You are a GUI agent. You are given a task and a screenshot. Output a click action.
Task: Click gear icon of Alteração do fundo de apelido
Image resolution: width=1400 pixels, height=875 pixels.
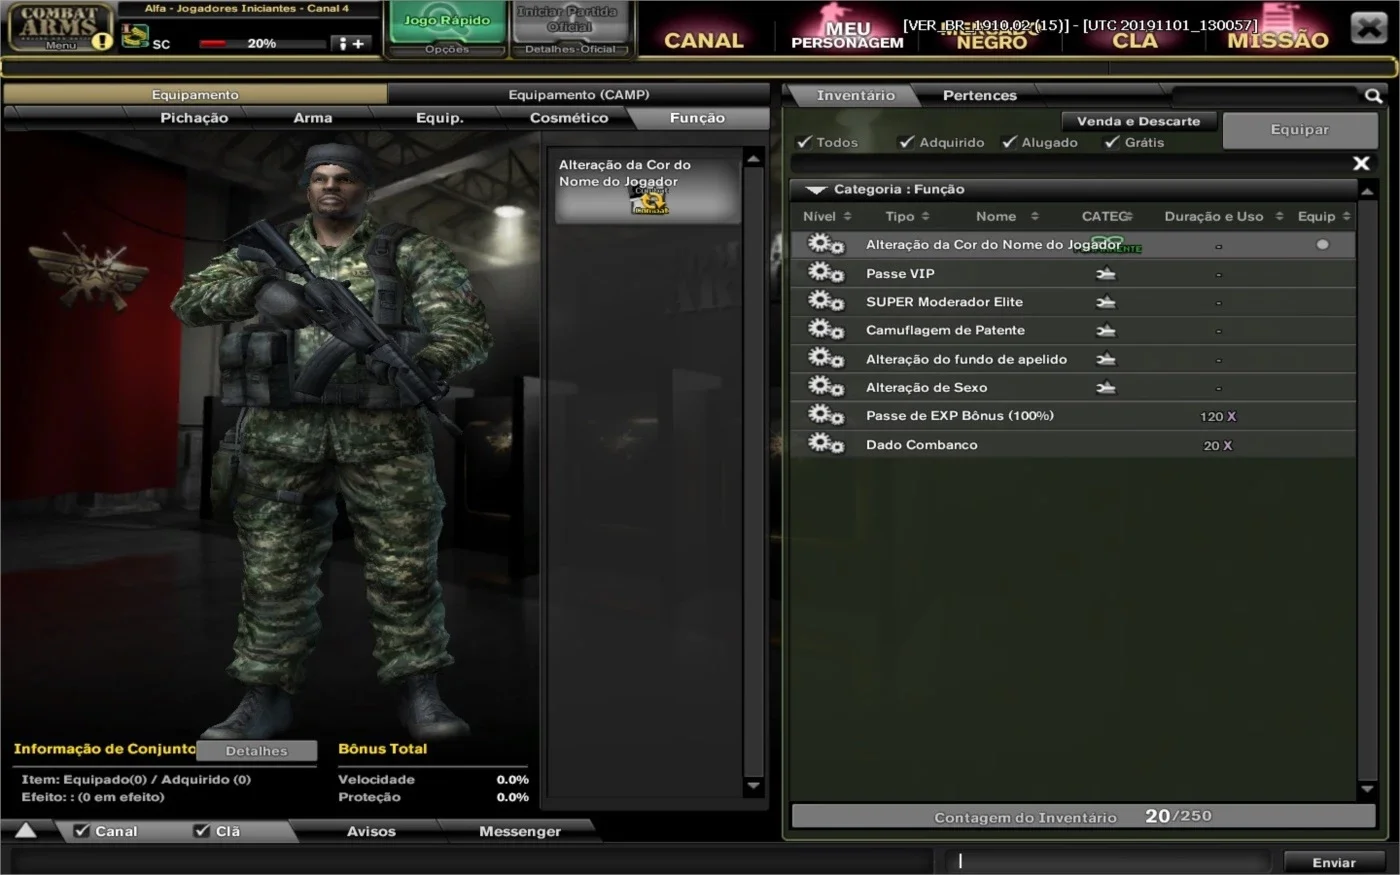(826, 358)
